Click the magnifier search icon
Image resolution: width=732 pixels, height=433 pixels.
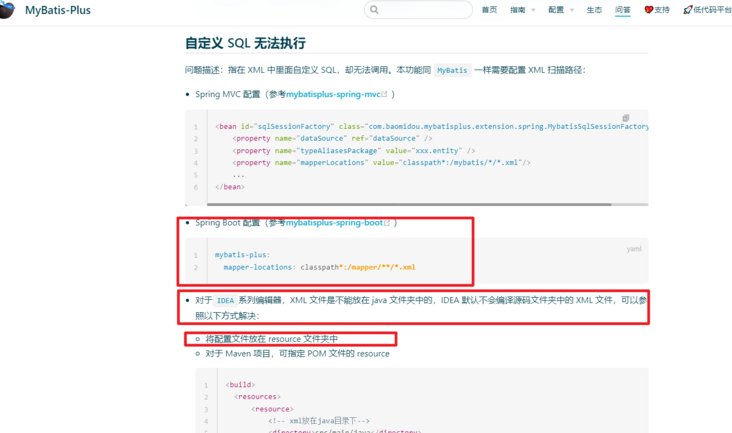coord(374,9)
